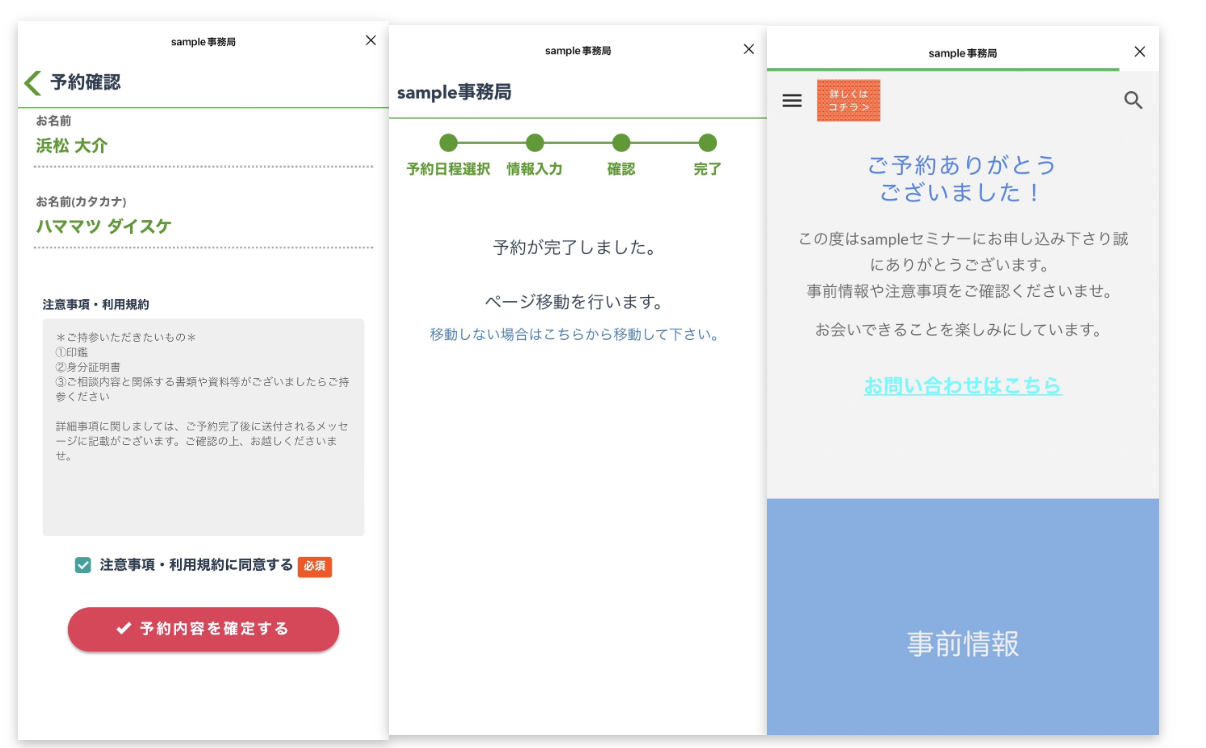This screenshot has width=1206, height=748.
Task: Toggle the 注意事項・利用規約に同意する checkbox
Action: coord(83,565)
